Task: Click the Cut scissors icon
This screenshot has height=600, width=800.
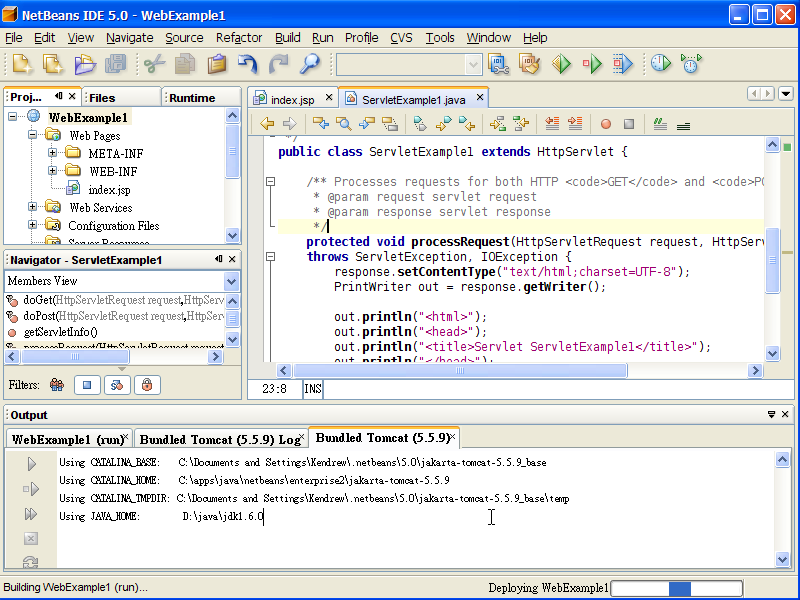Action: (x=154, y=64)
